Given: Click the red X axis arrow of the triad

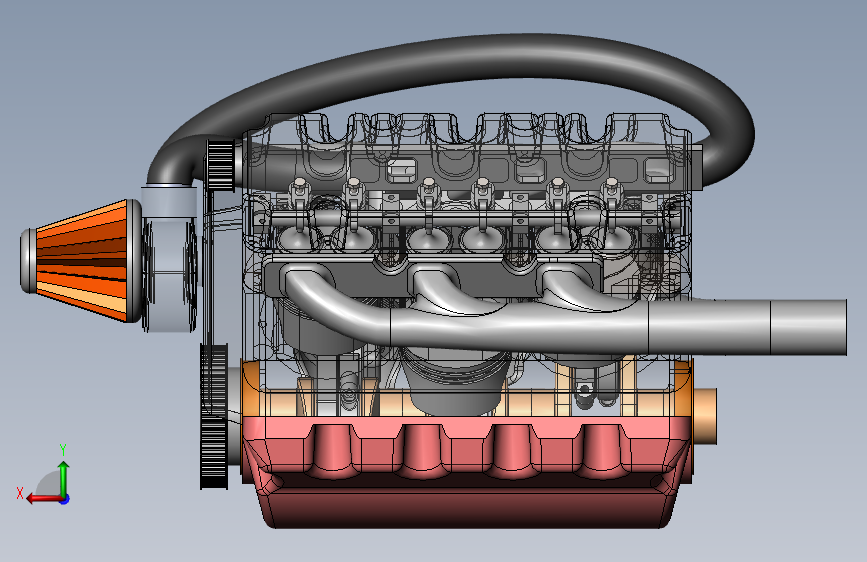Looking at the screenshot, I should [x=44, y=499].
